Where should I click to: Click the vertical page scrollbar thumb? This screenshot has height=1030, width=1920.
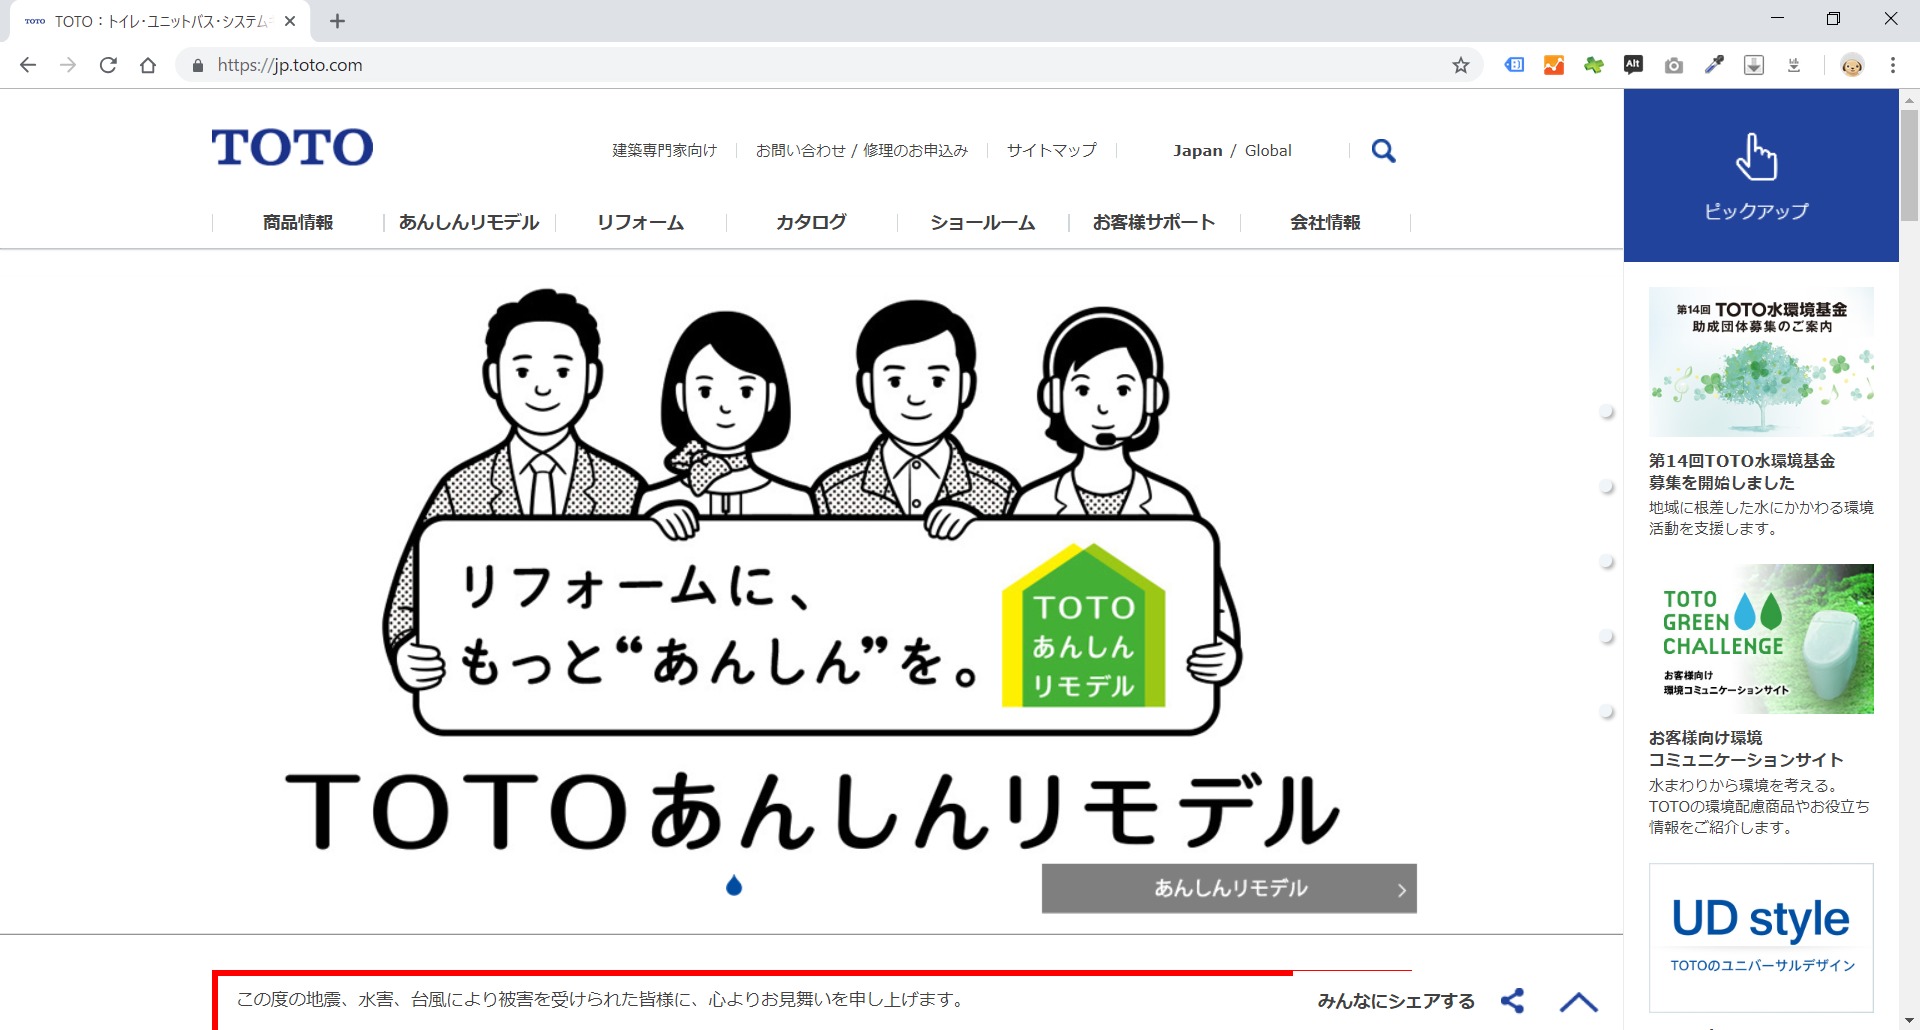(x=1909, y=165)
